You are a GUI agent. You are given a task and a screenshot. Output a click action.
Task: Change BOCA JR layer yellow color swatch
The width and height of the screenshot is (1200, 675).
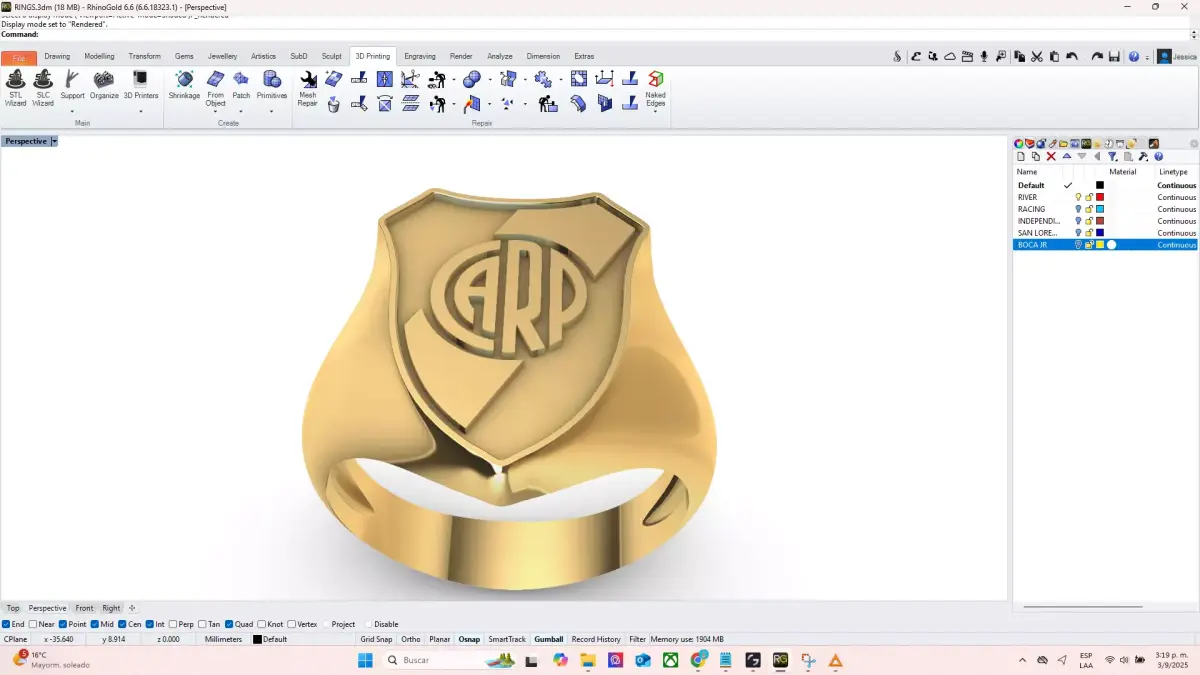(x=1100, y=245)
